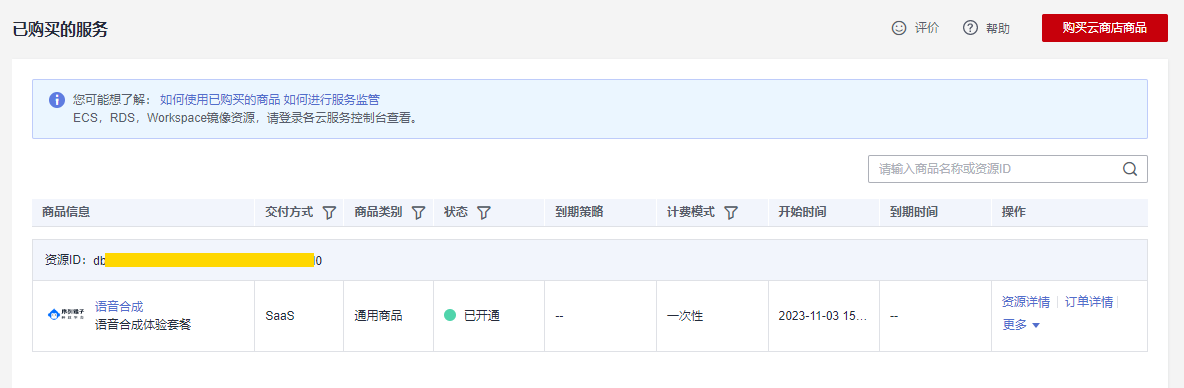Open the 订单详情 link
The height and width of the screenshot is (388, 1184).
click(1089, 302)
